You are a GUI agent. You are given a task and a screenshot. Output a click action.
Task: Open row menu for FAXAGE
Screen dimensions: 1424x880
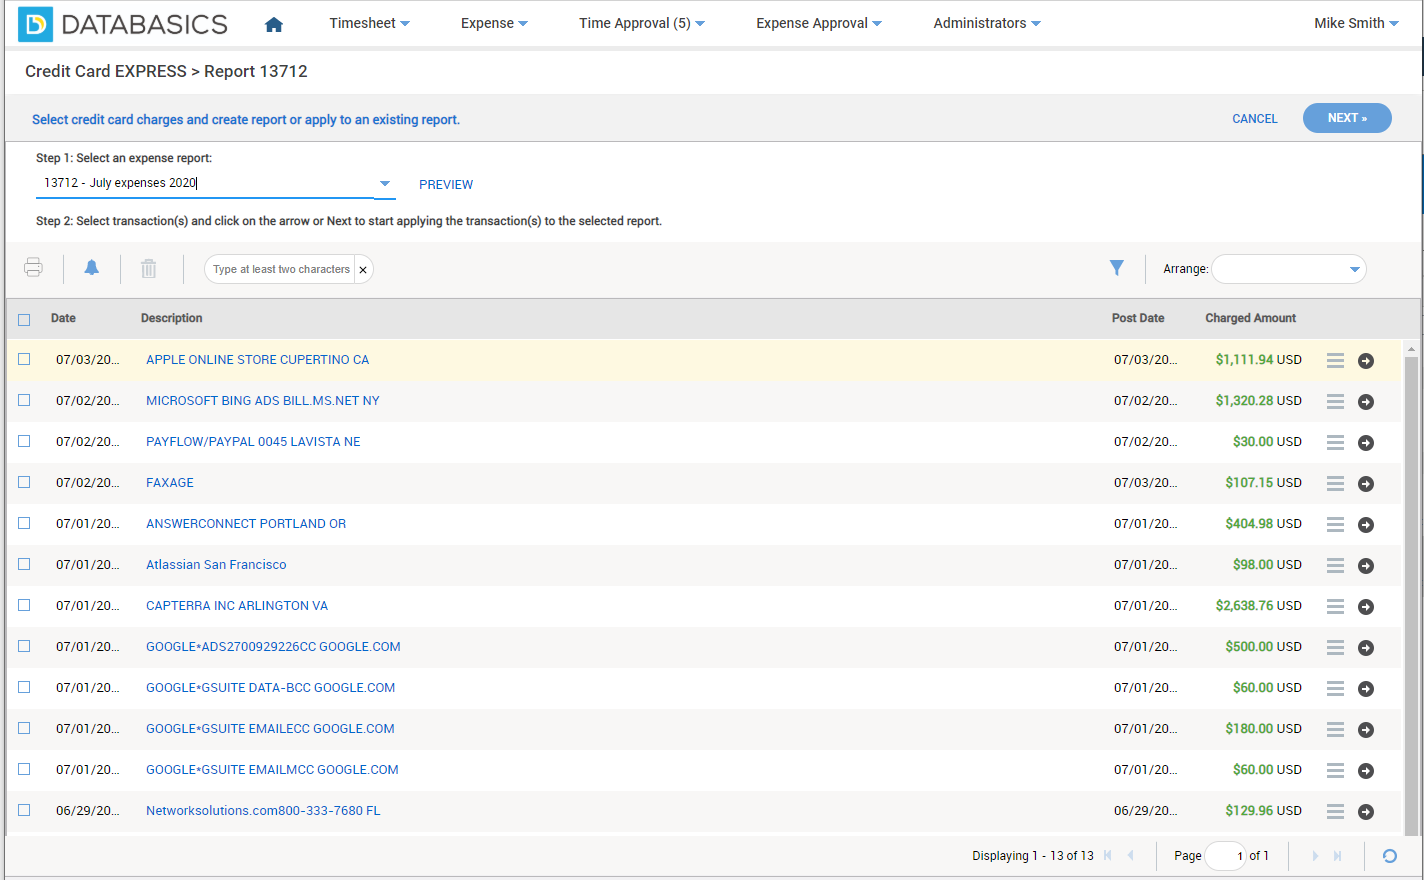(1335, 483)
